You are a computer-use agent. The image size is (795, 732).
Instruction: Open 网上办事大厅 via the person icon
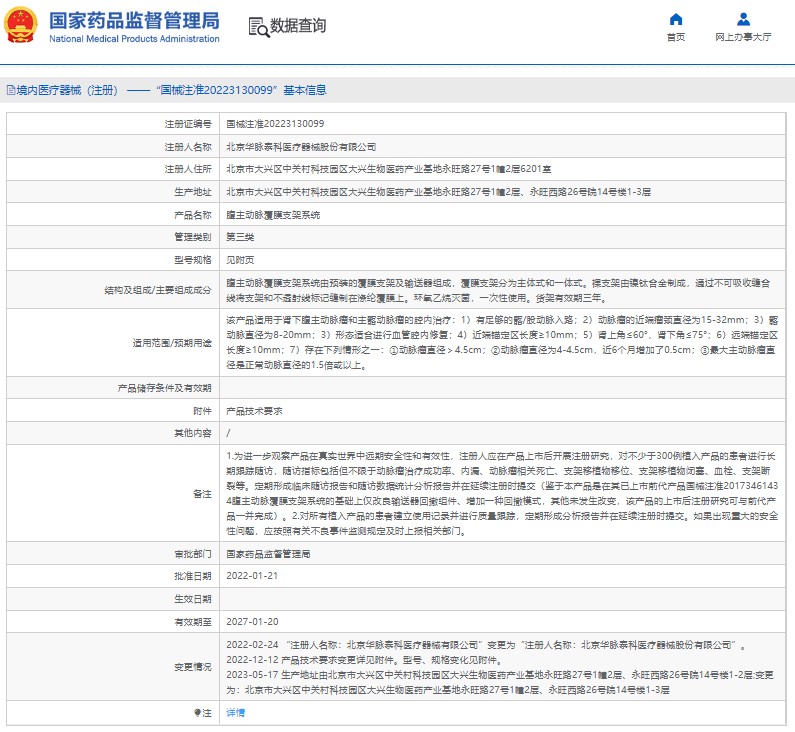[743, 20]
